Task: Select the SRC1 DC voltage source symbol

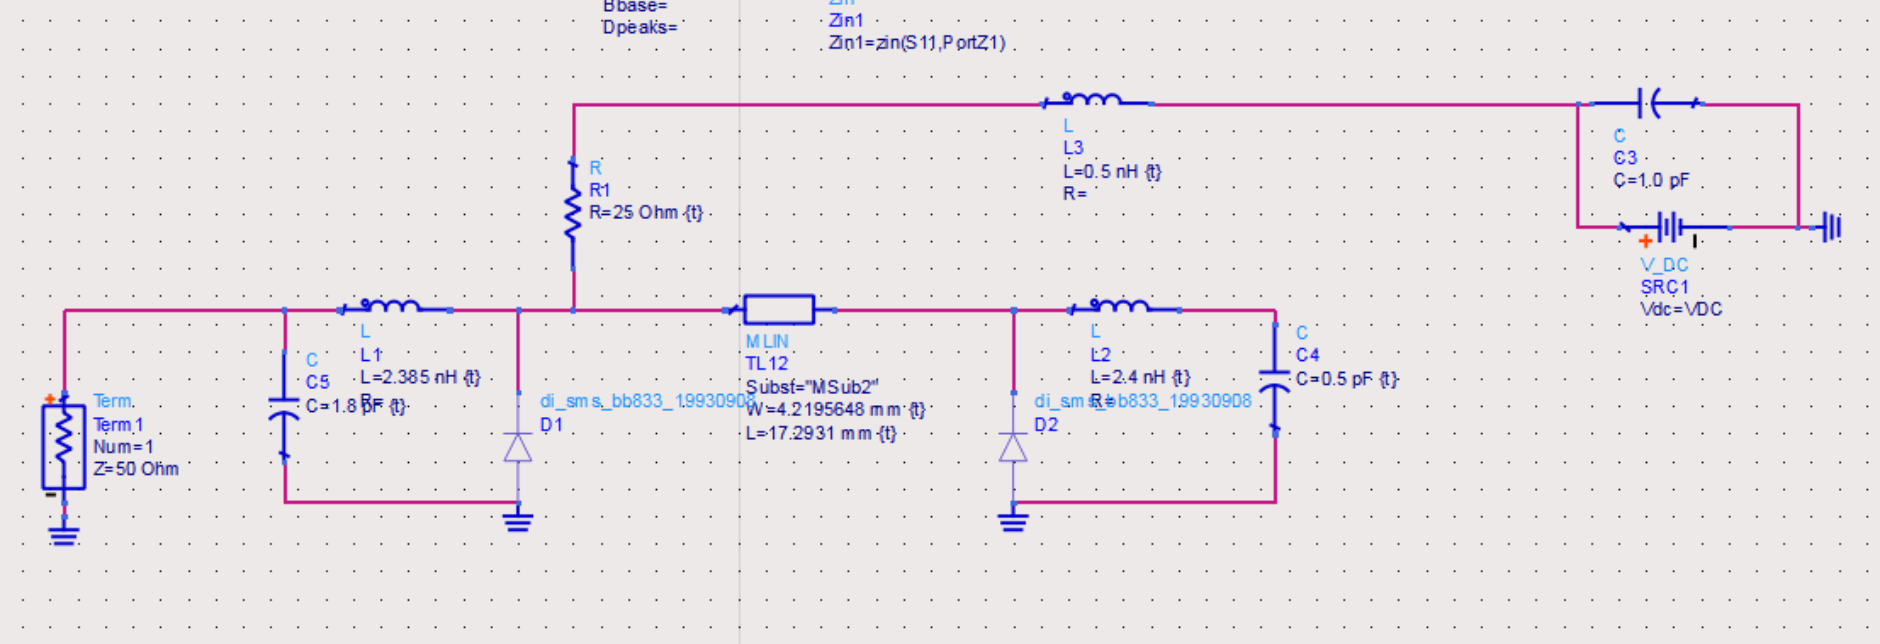Action: pos(1677,229)
